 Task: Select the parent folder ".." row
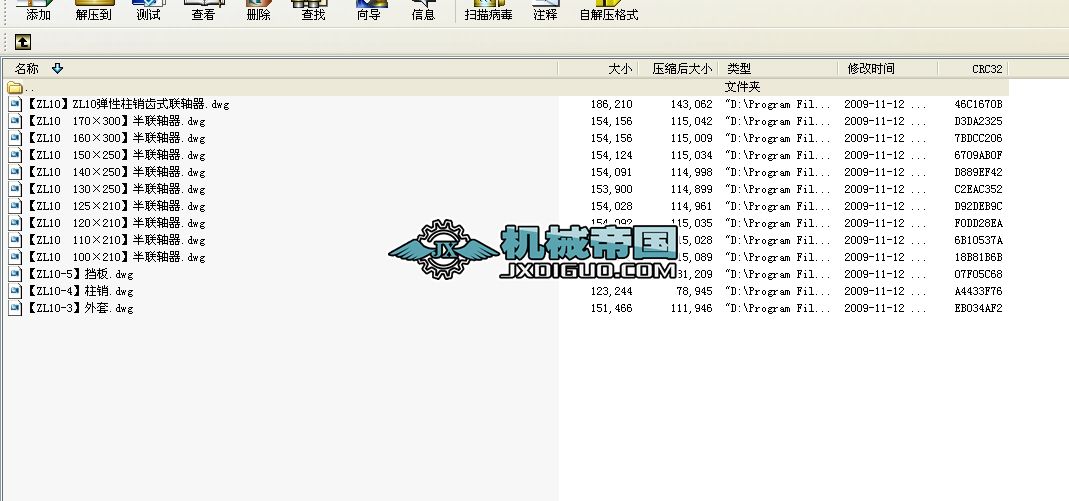[x=505, y=87]
